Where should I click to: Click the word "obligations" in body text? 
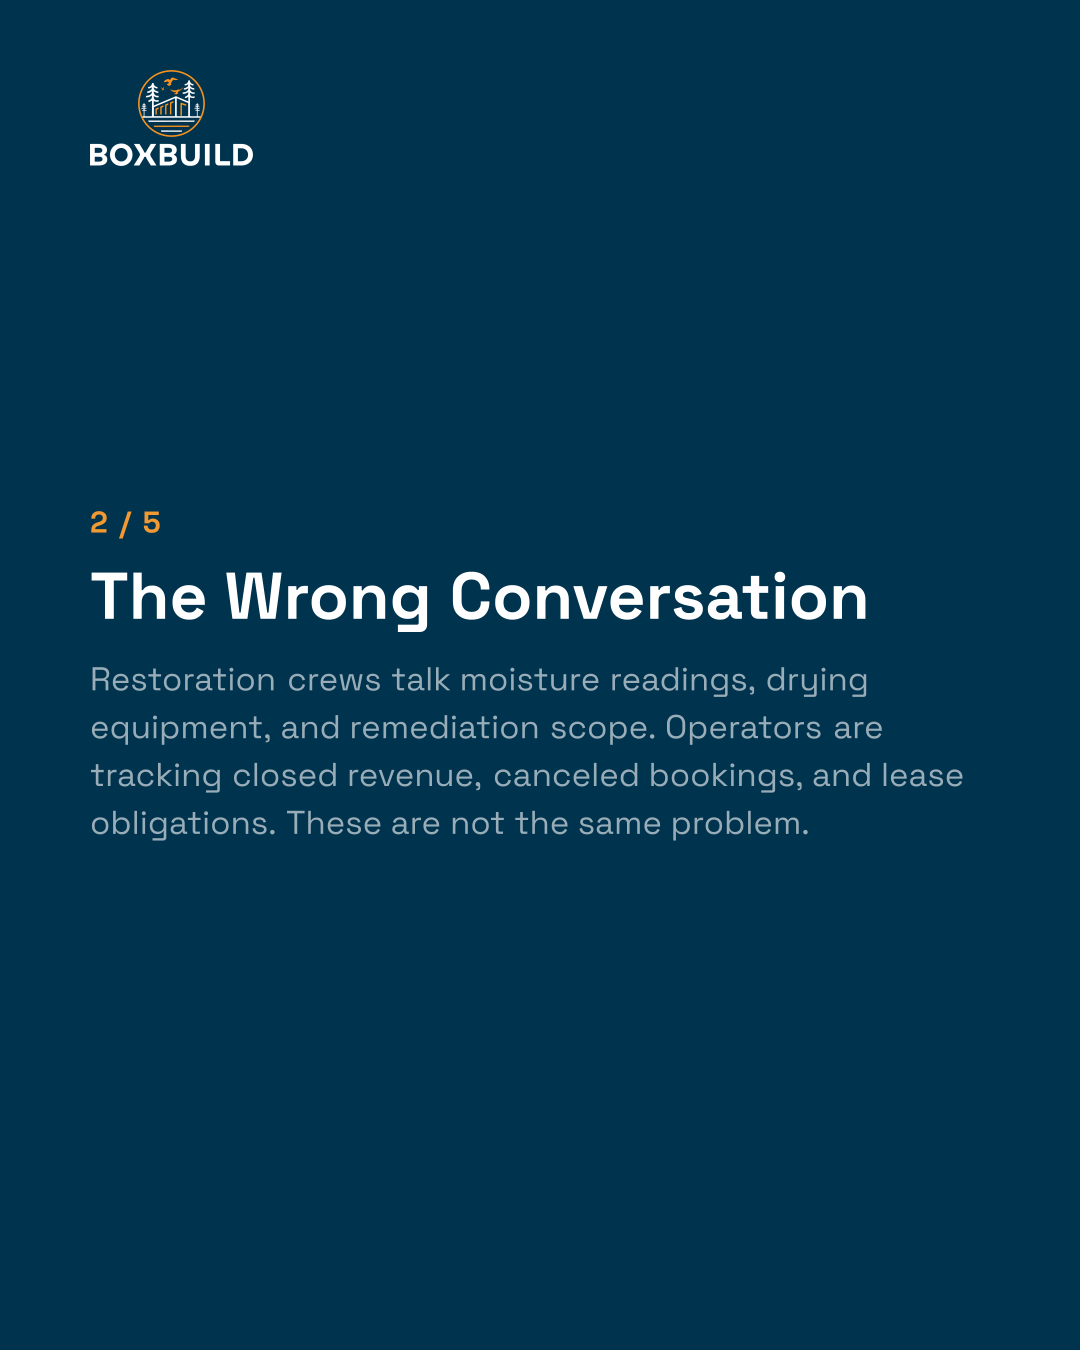pyautogui.click(x=183, y=826)
